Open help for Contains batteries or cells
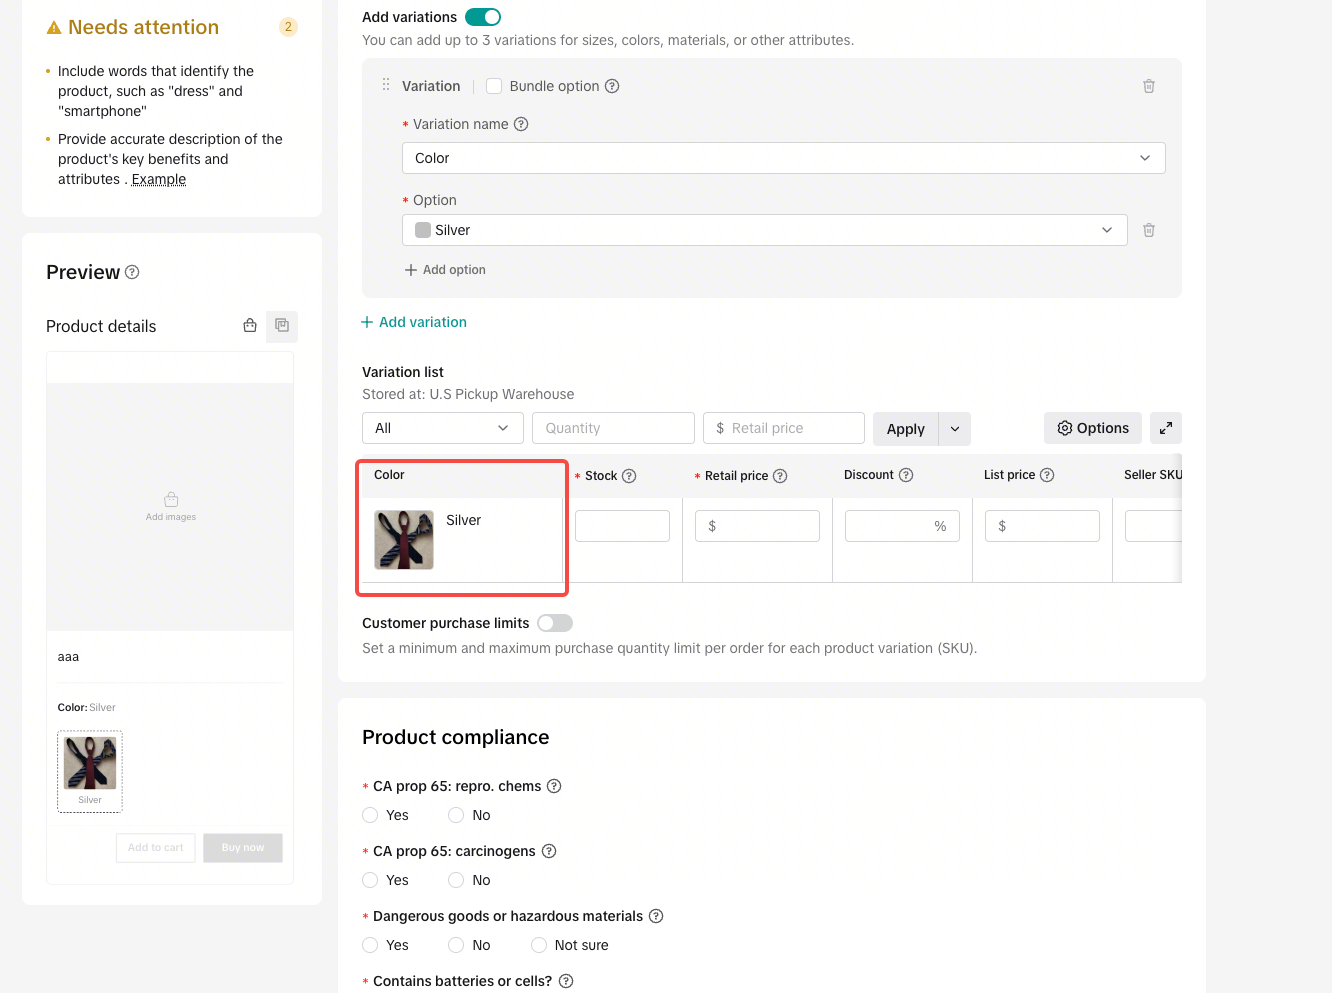 (566, 981)
